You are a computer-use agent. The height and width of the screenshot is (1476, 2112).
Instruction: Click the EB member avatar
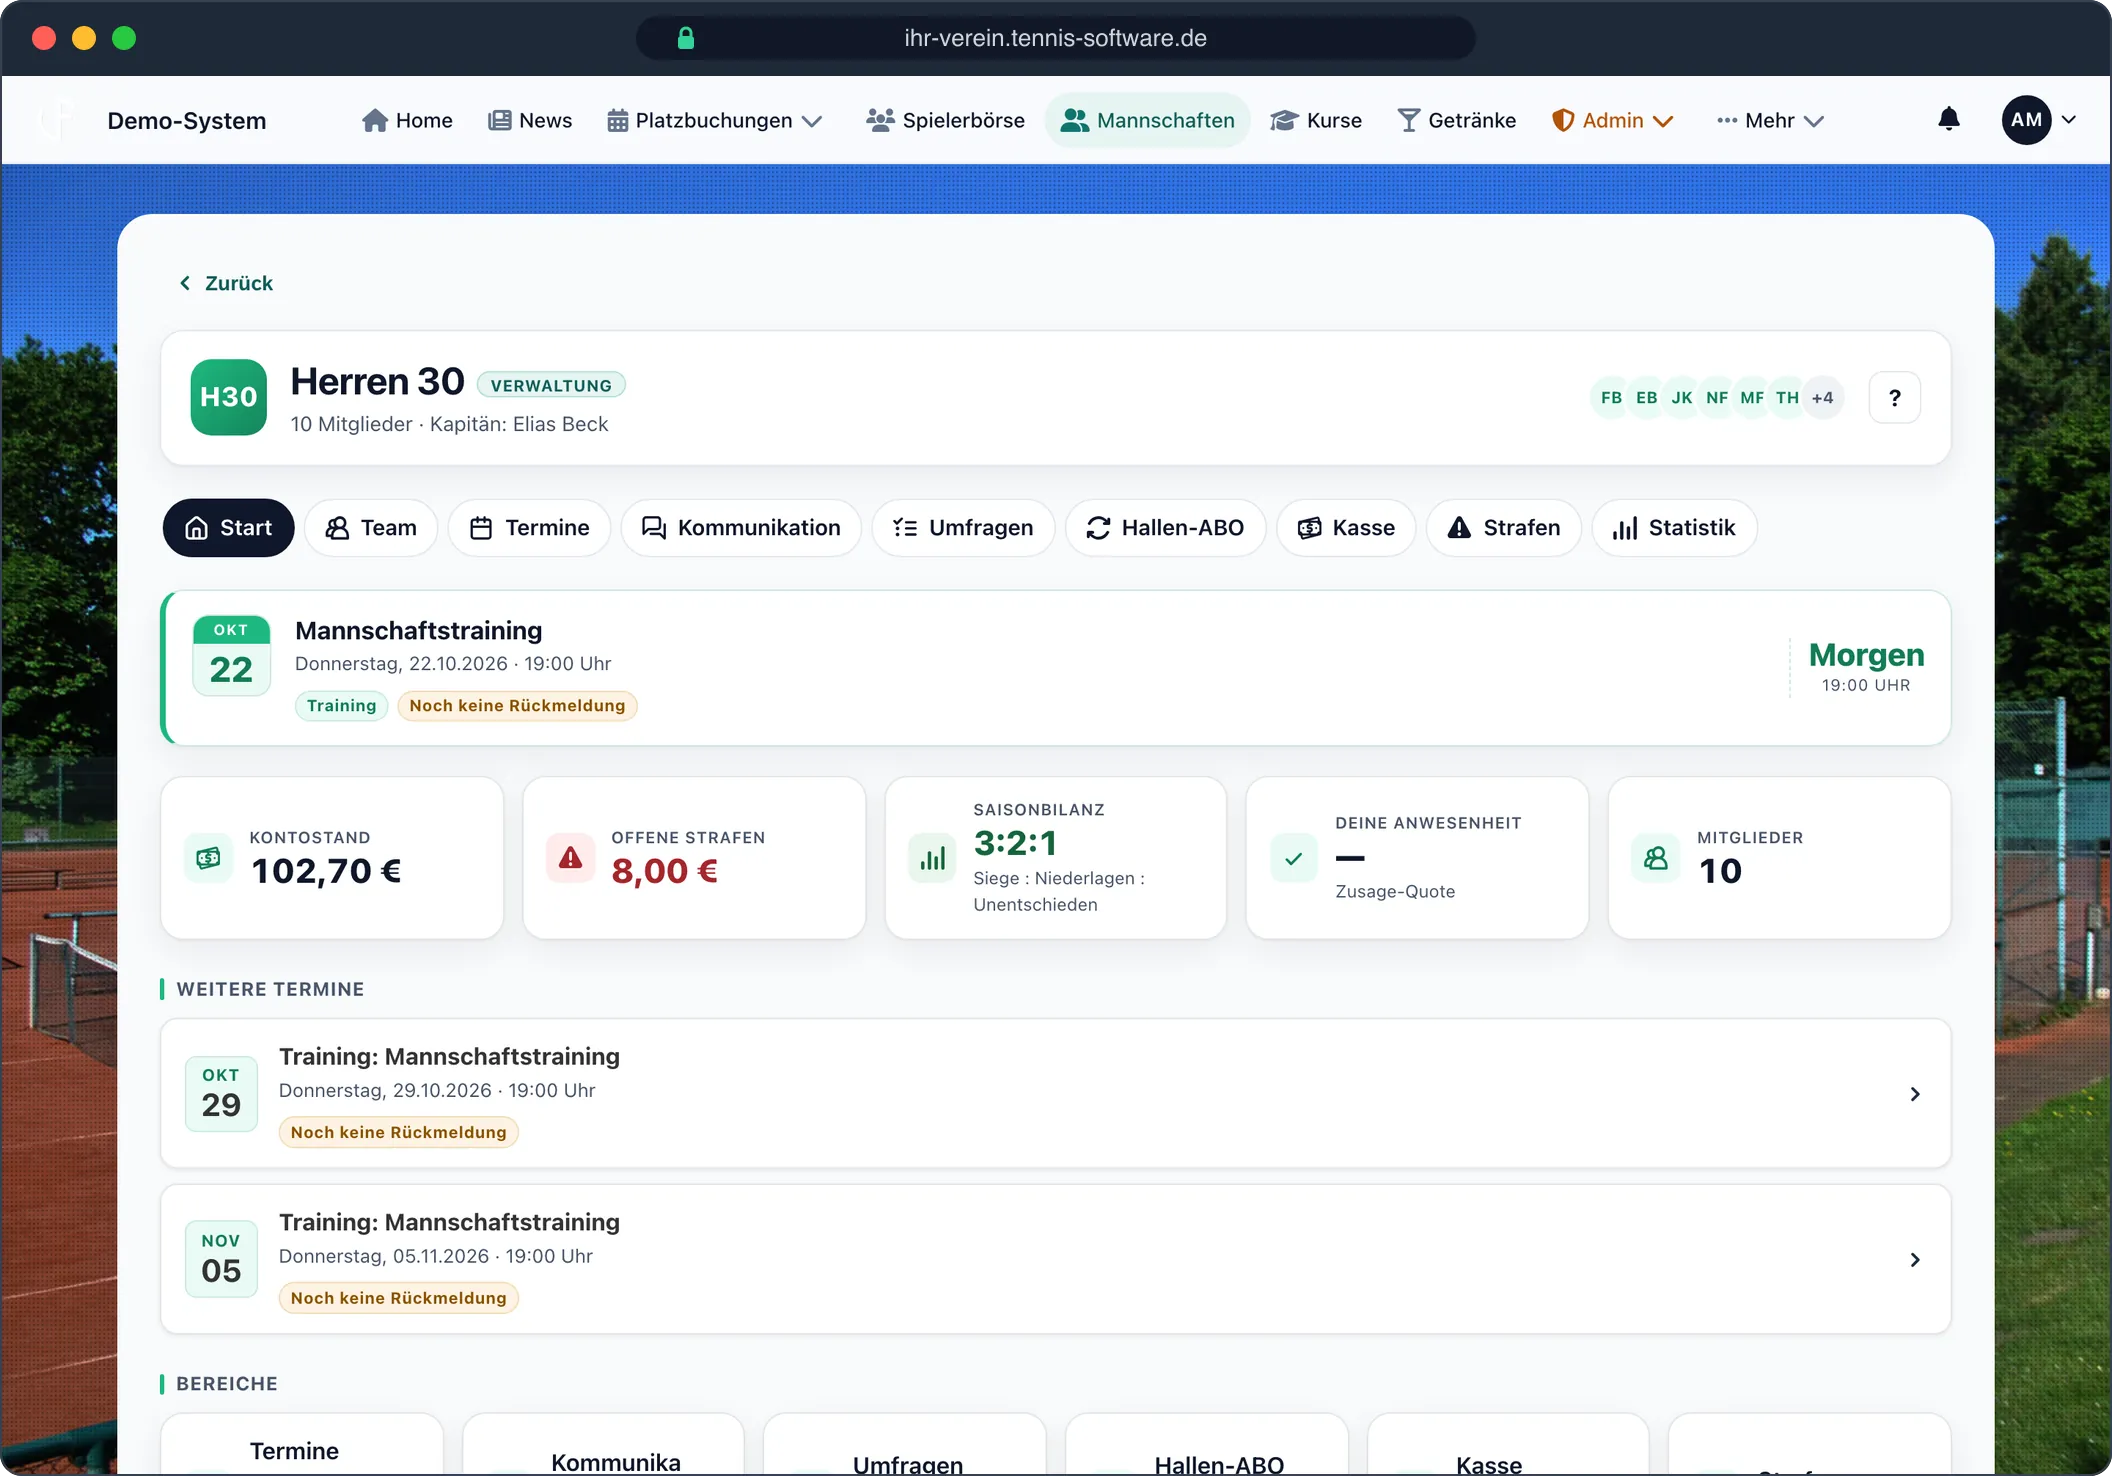1646,398
